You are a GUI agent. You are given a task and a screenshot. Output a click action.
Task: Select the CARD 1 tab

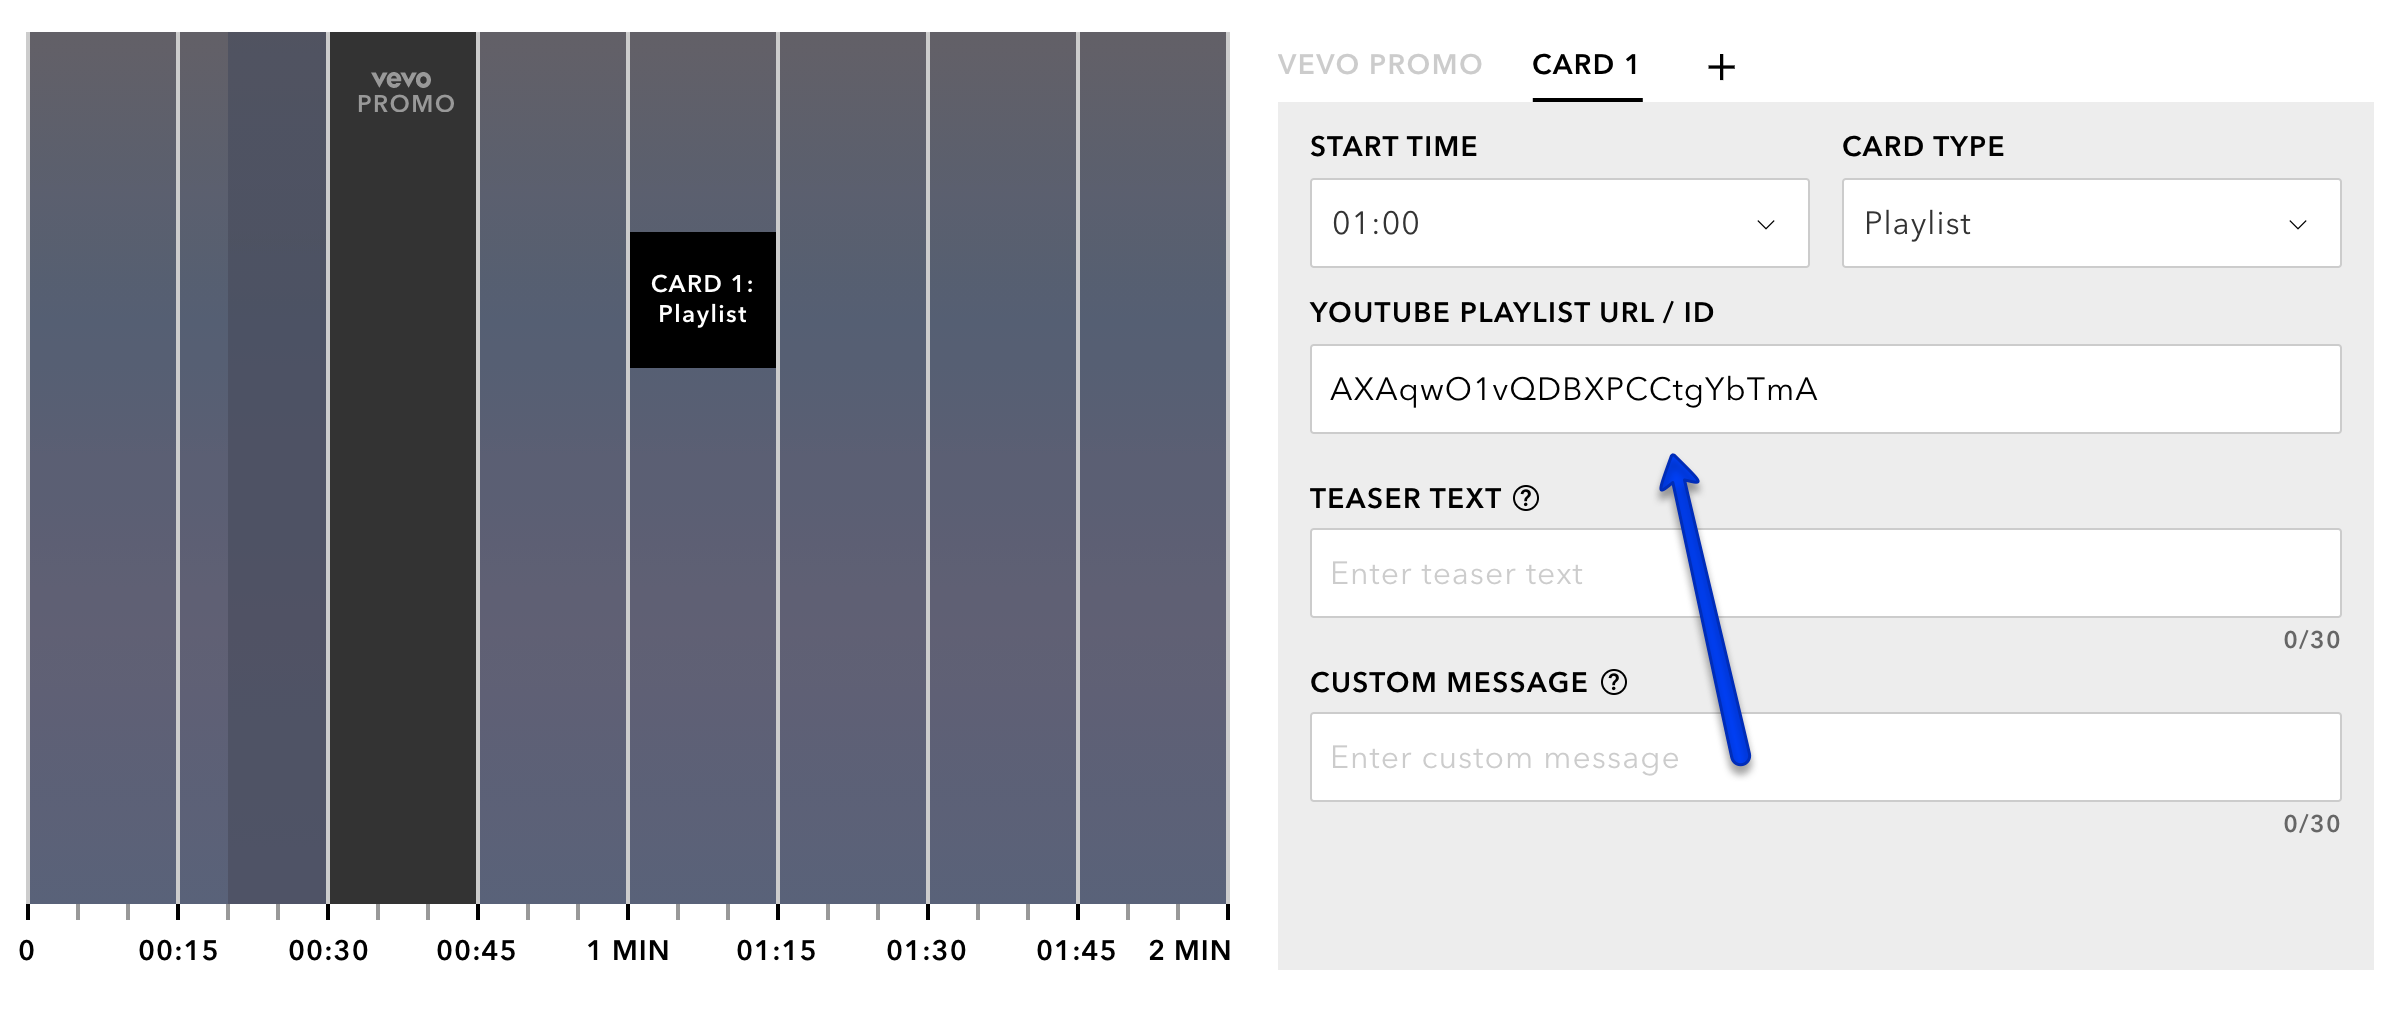pos(1586,65)
